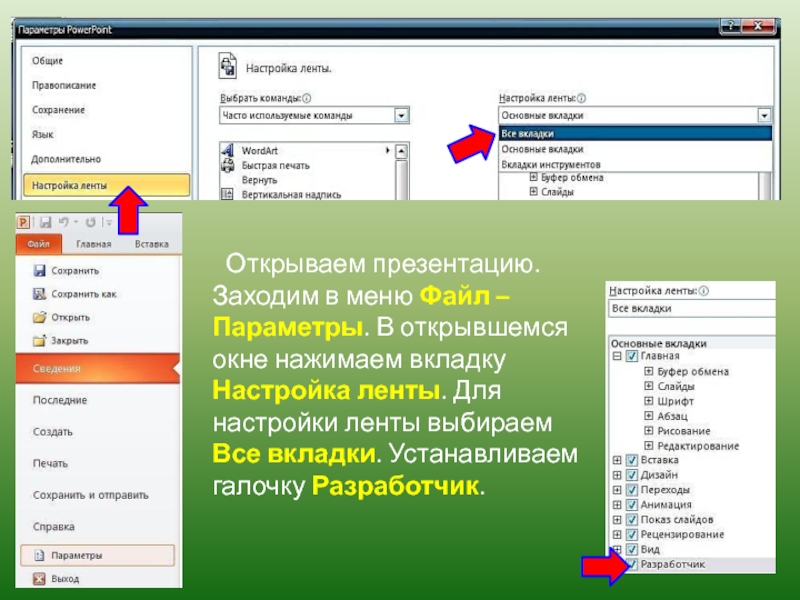Screen dimensions: 800x600
Task: Click the PowerPoint application icon in quick access toolbar
Action: tap(23, 222)
